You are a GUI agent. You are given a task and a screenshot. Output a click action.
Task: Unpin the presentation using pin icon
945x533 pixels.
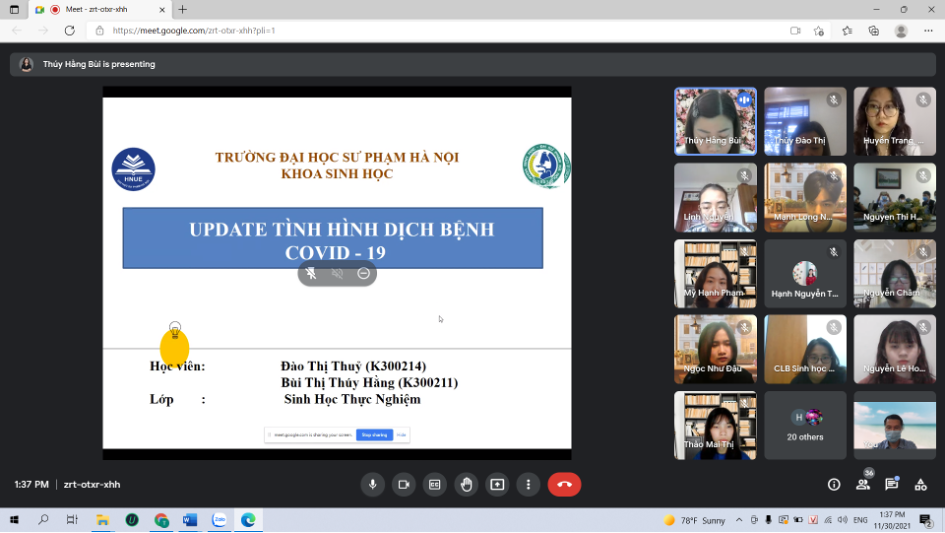[x=312, y=273]
